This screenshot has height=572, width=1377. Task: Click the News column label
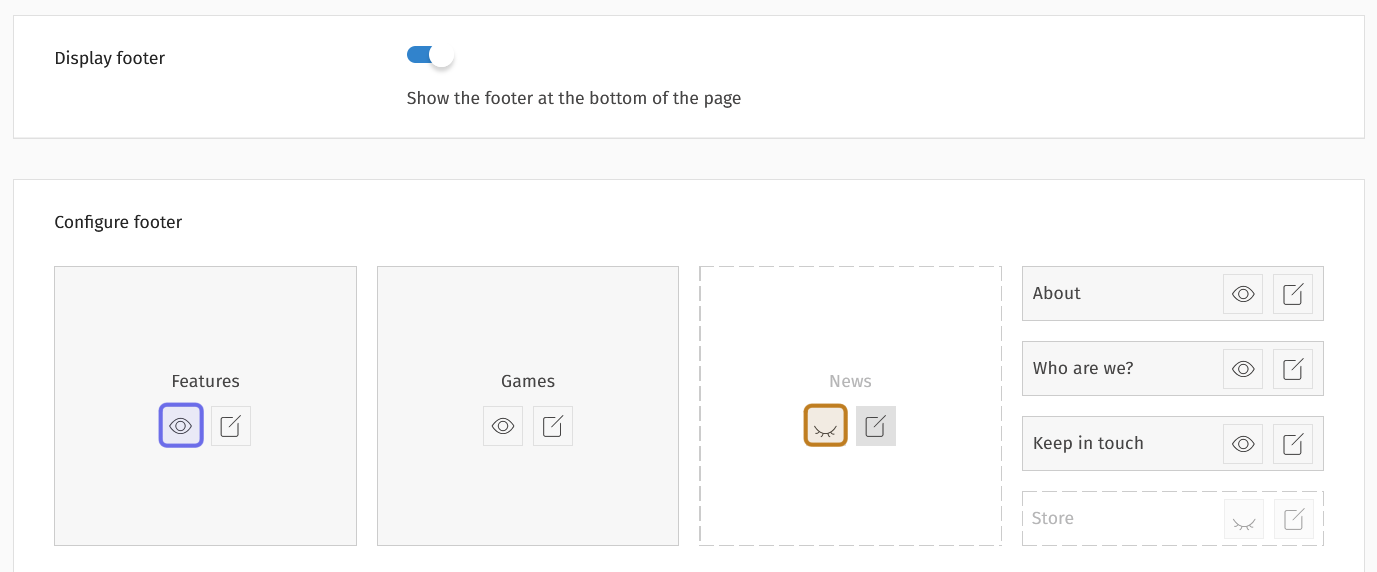point(850,381)
